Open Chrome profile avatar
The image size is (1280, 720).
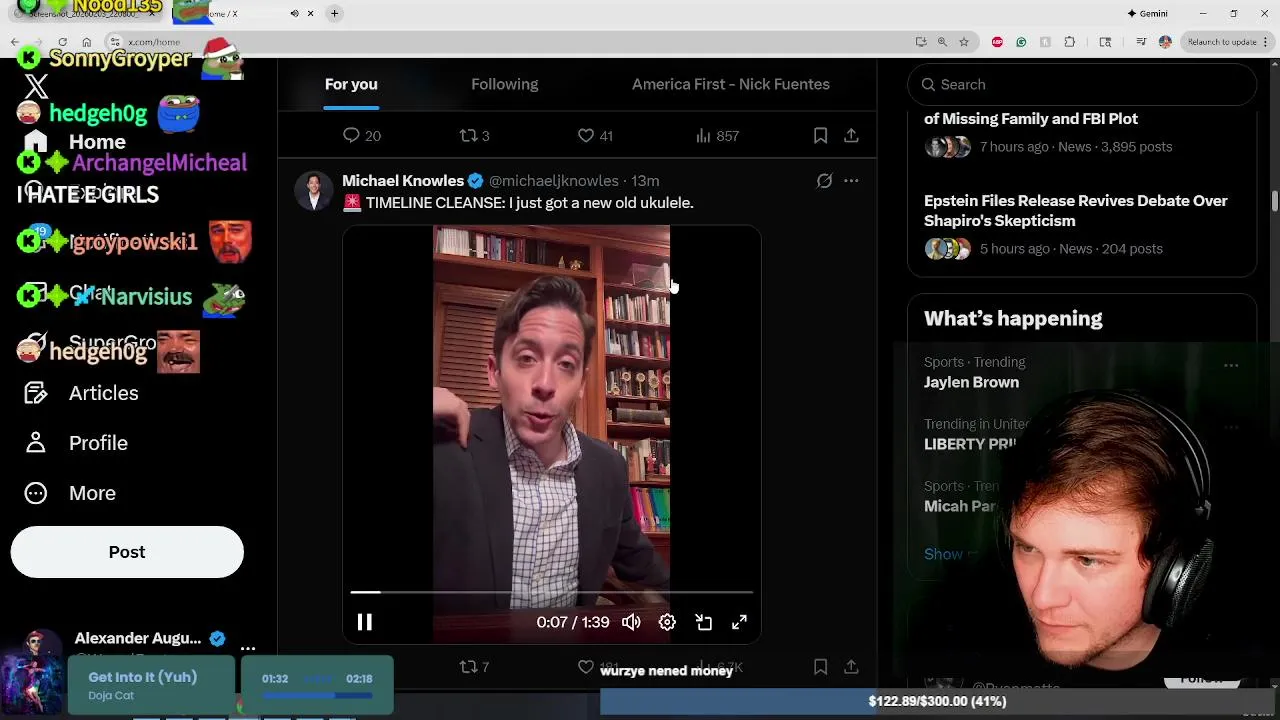(x=1165, y=42)
